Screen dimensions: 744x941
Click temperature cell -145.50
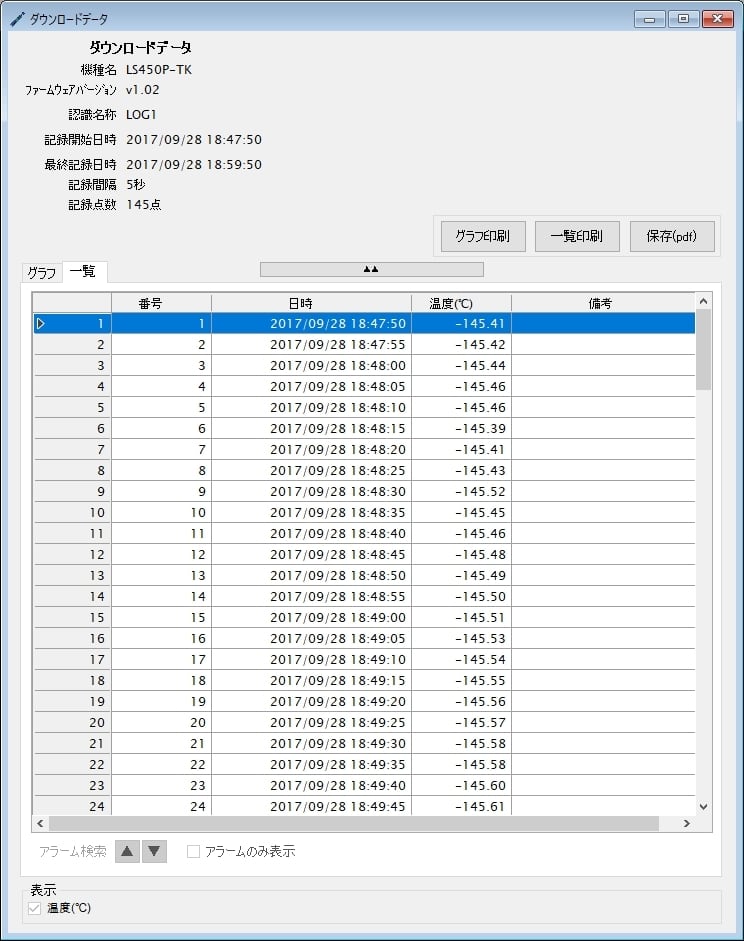click(x=461, y=597)
